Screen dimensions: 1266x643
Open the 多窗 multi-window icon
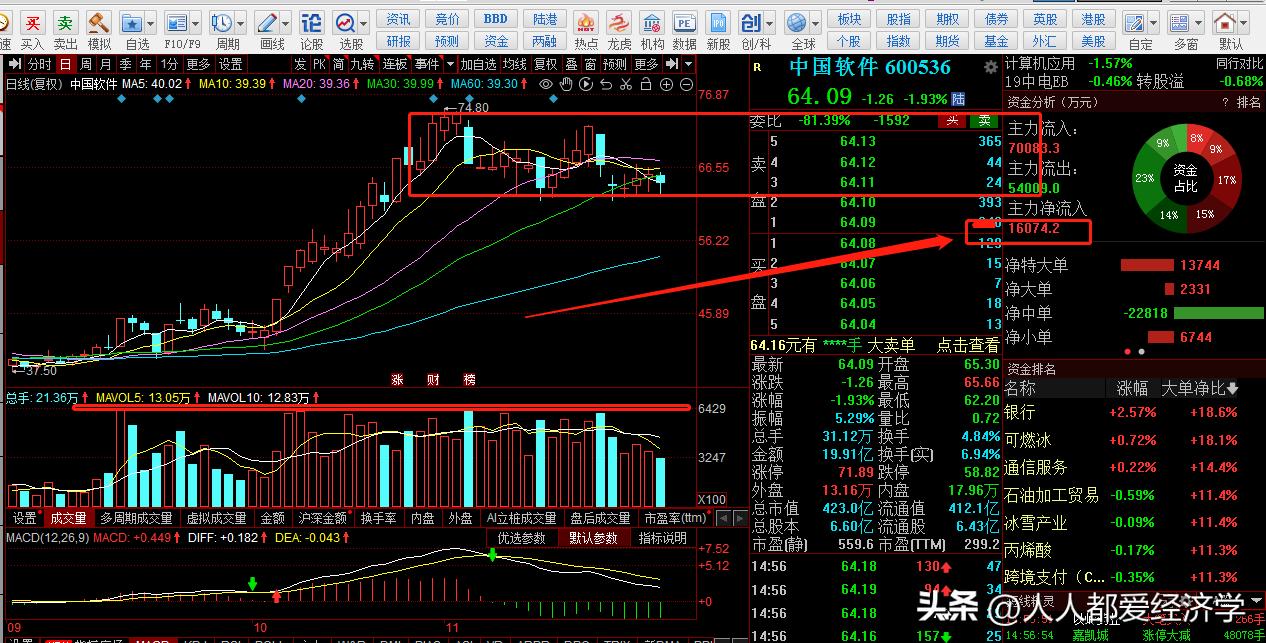click(x=1180, y=22)
